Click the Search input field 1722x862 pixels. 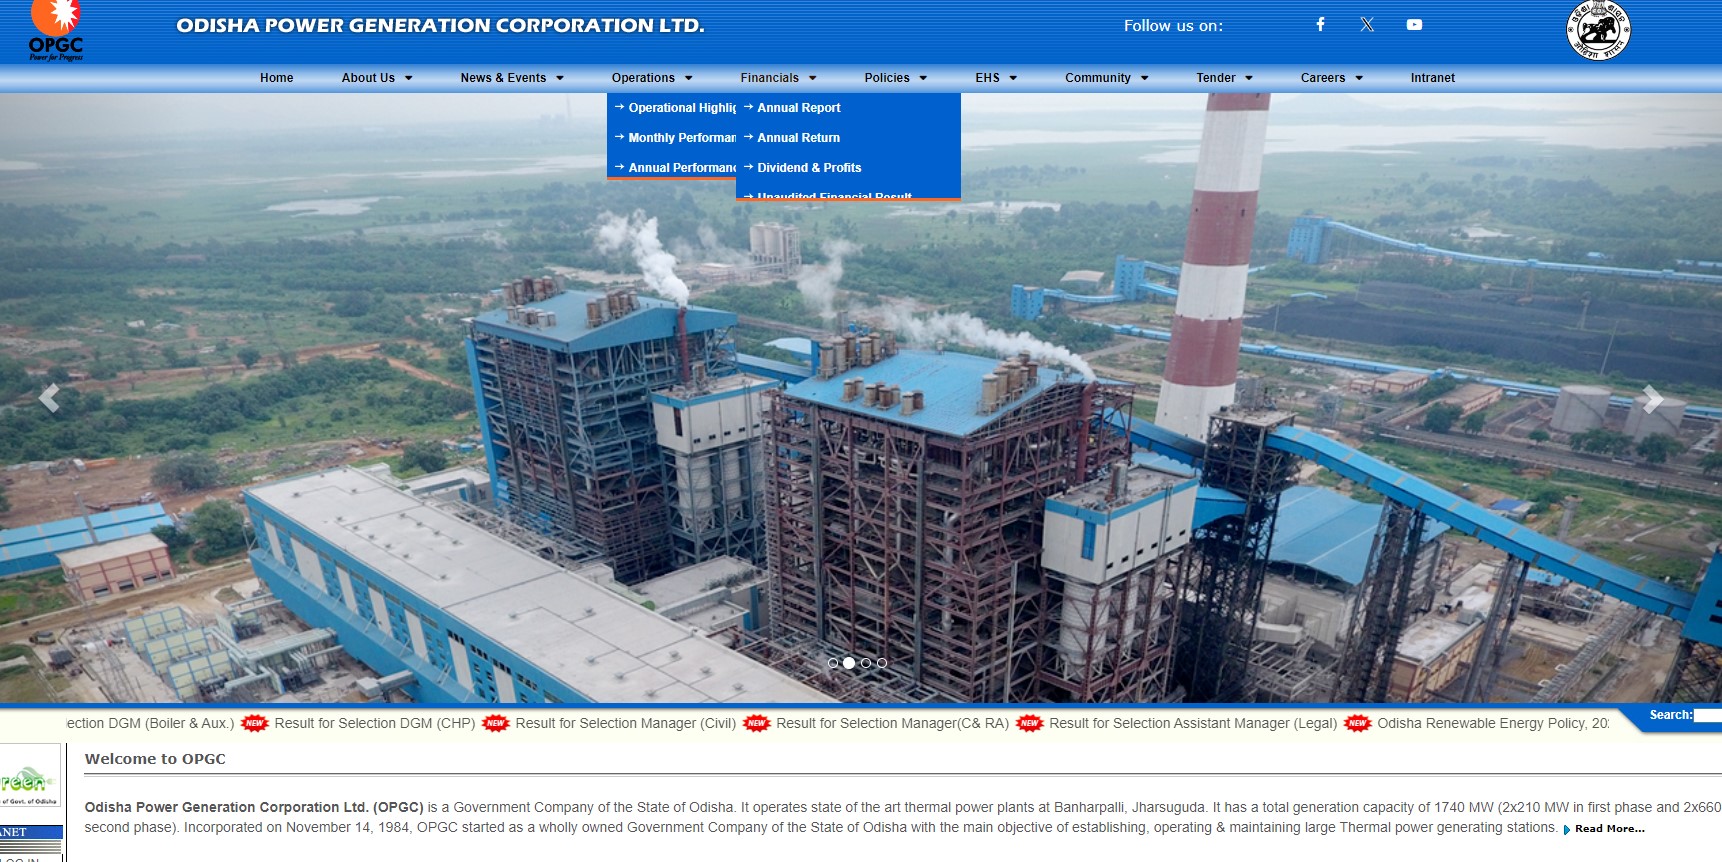1707,715
